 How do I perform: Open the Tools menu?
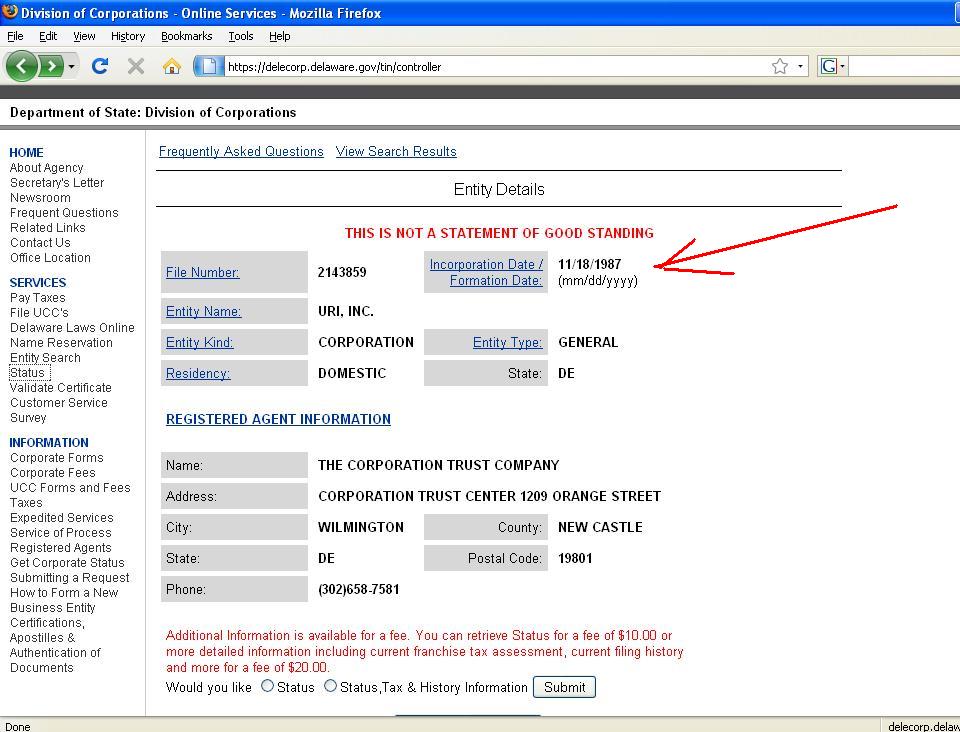[x=241, y=36]
